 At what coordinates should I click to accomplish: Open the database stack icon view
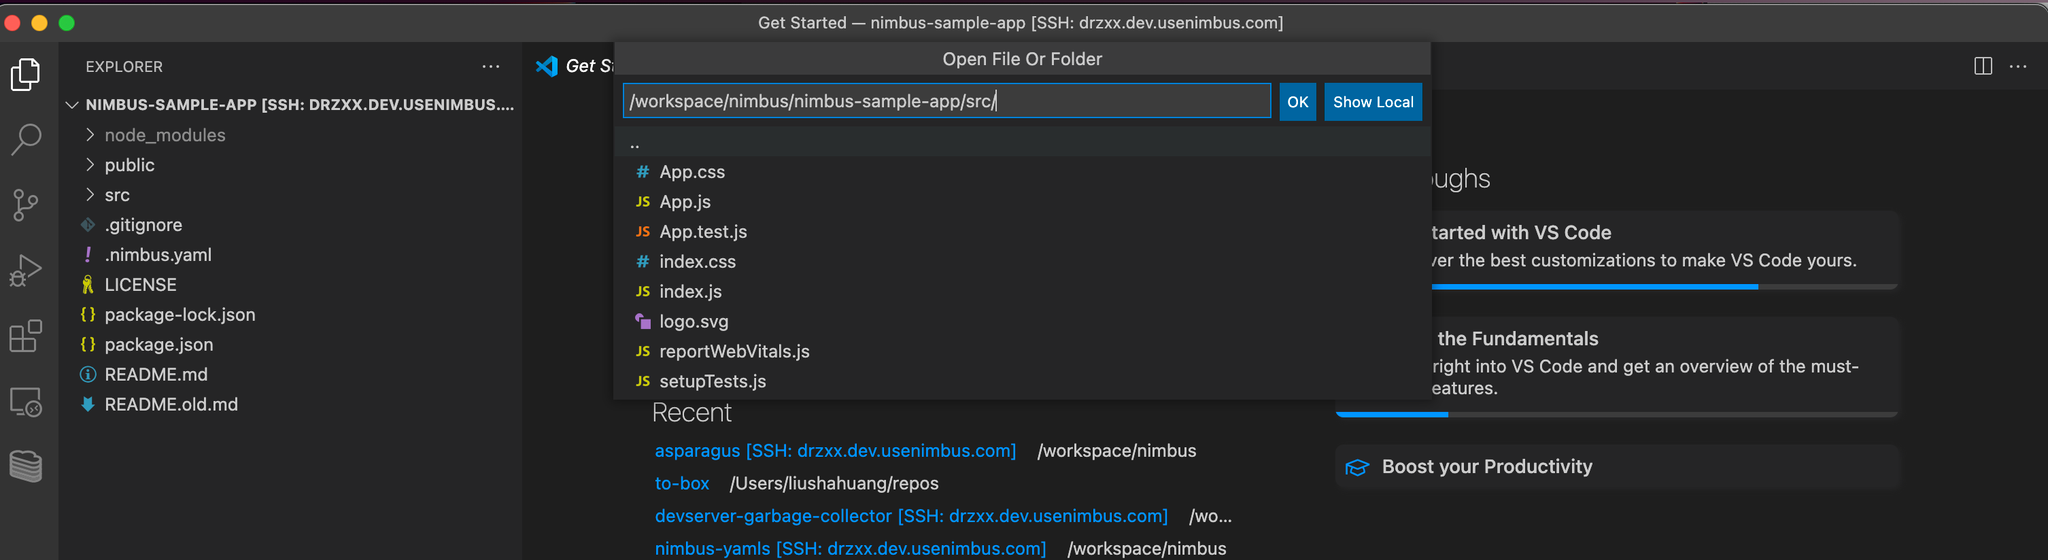[x=26, y=466]
